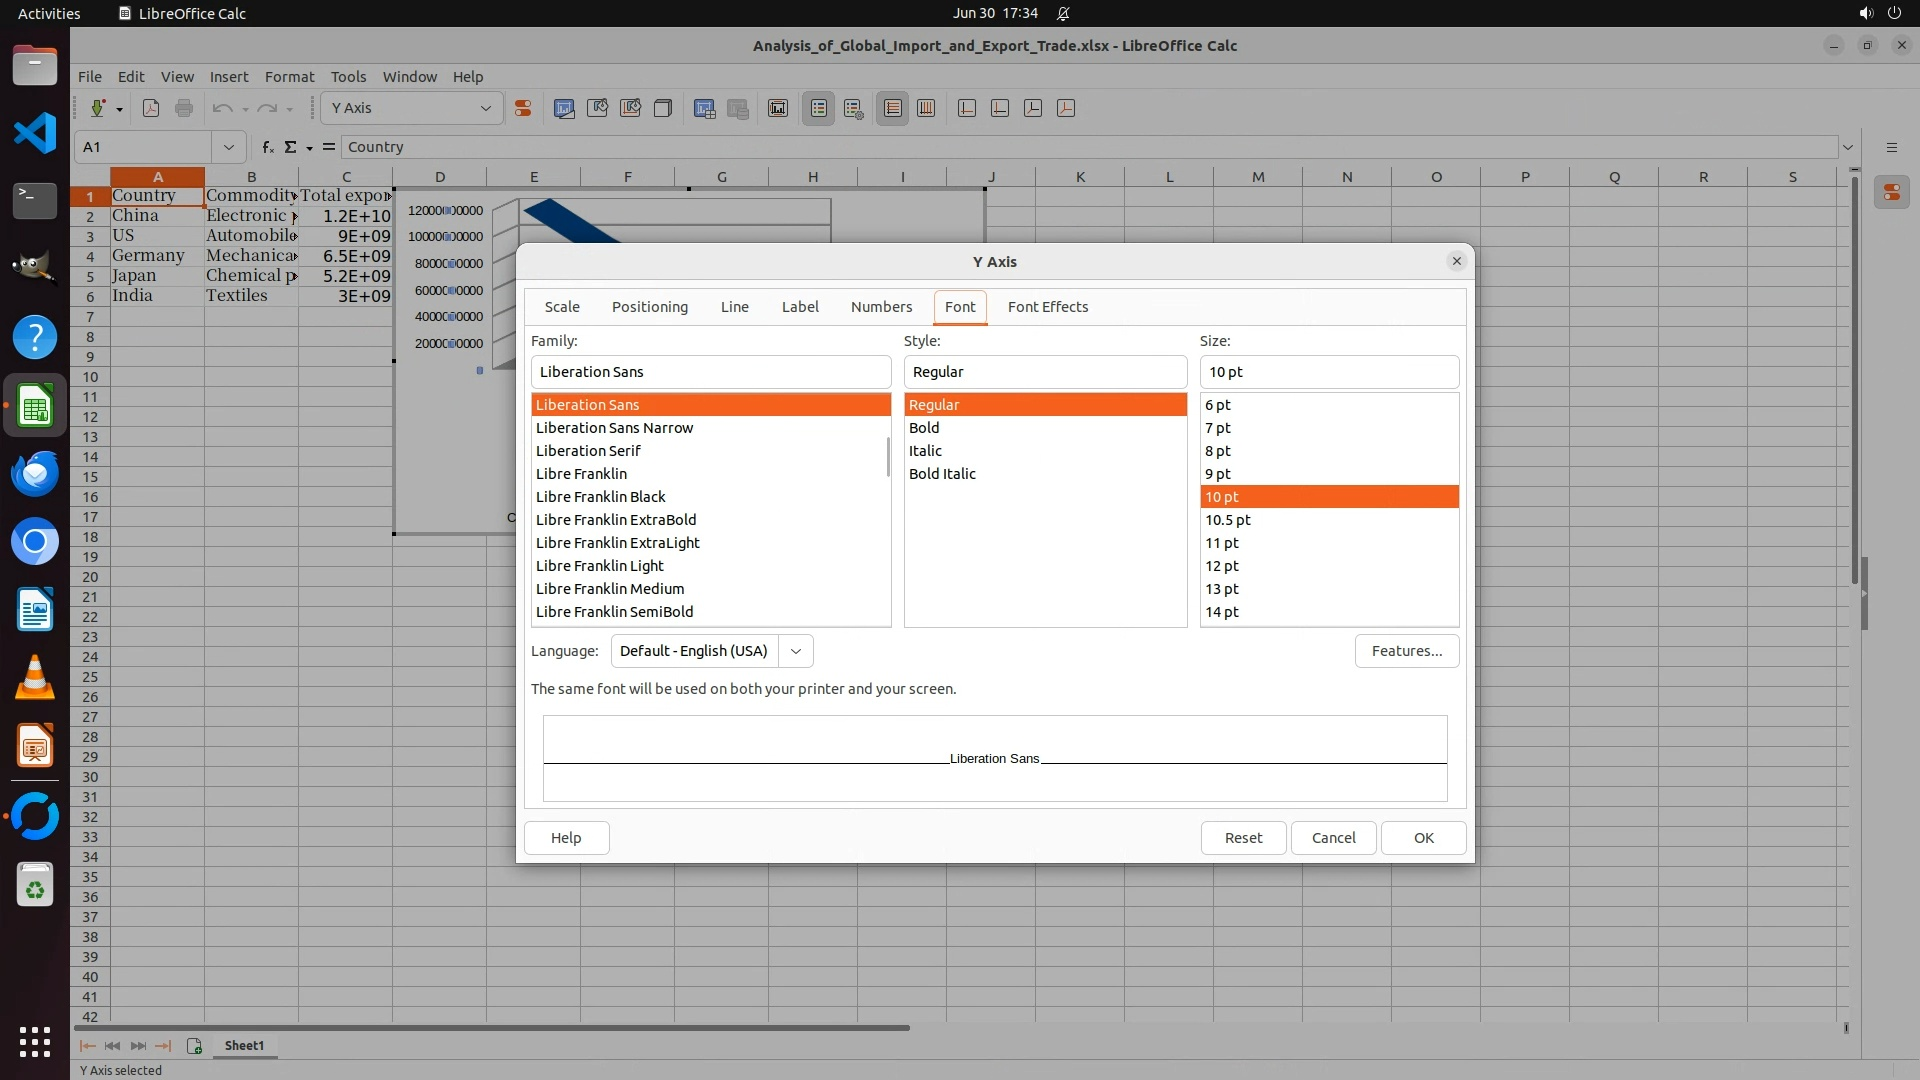
Task: Select 12 pt in the size list
Action: pos(1222,566)
